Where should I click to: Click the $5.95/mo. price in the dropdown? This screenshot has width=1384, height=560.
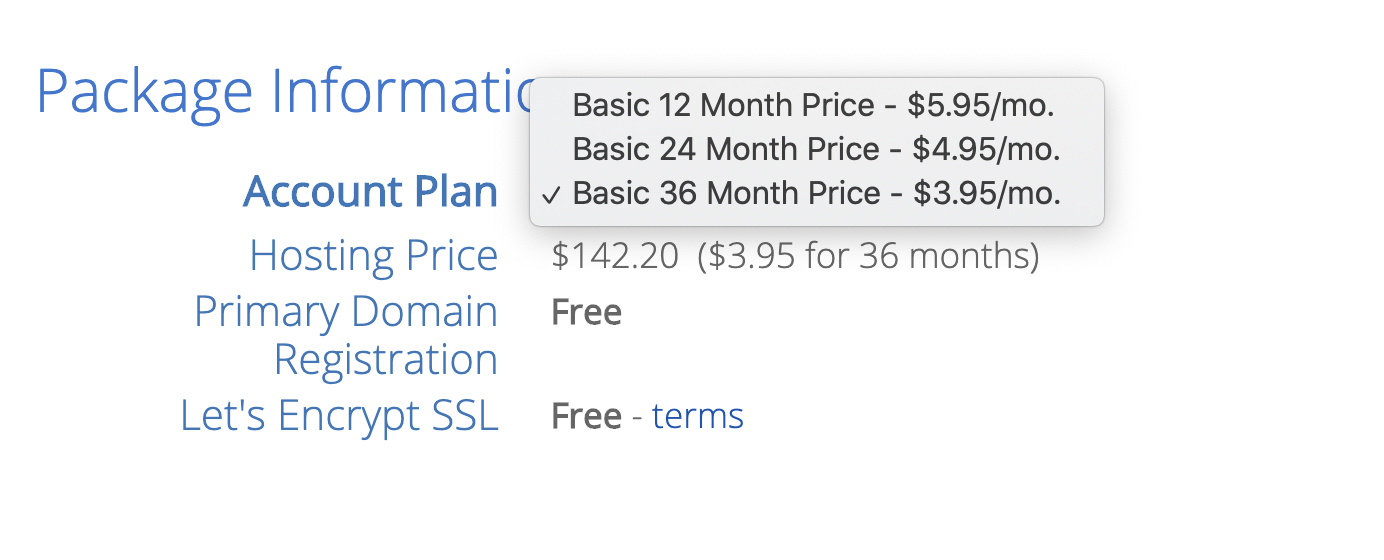click(981, 105)
